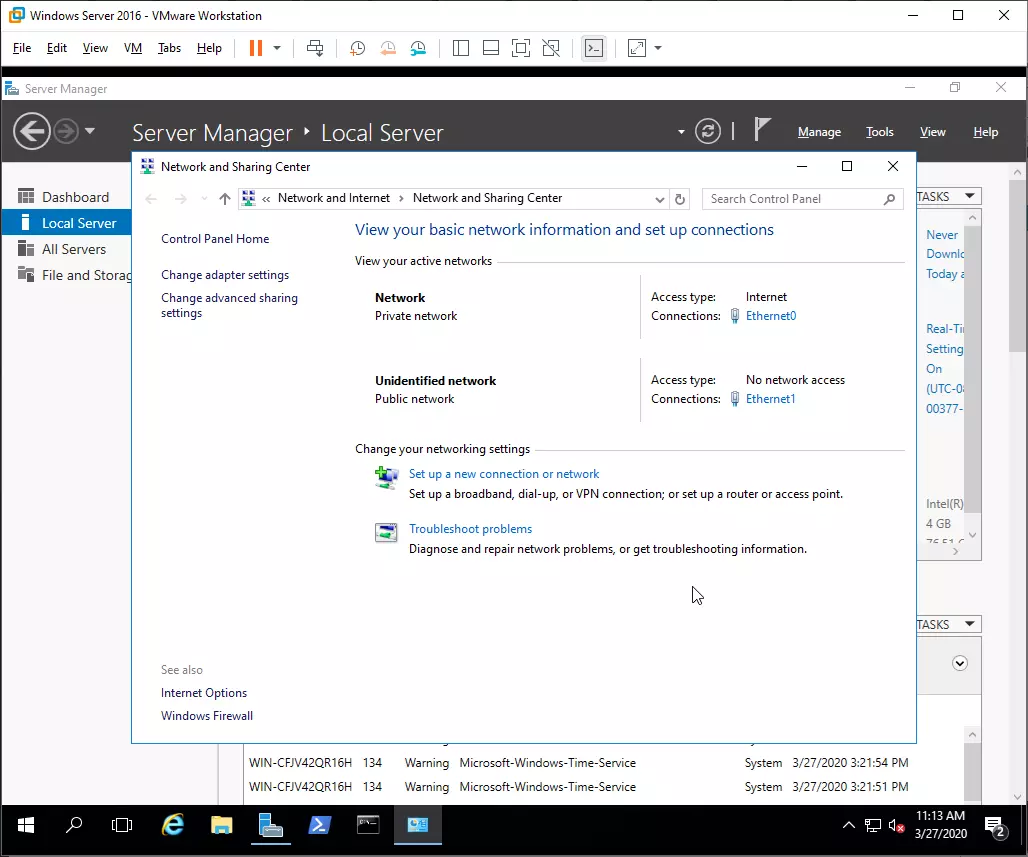Open Server Manager notifications flag
1028x857 pixels.
761,129
